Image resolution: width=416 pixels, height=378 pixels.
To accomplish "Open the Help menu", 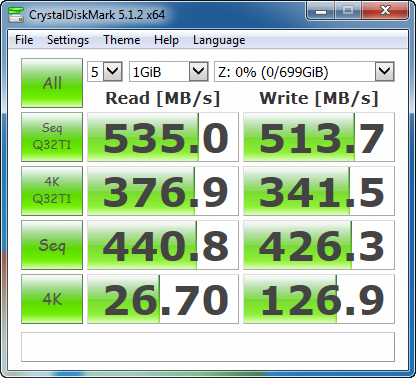I will coord(166,40).
